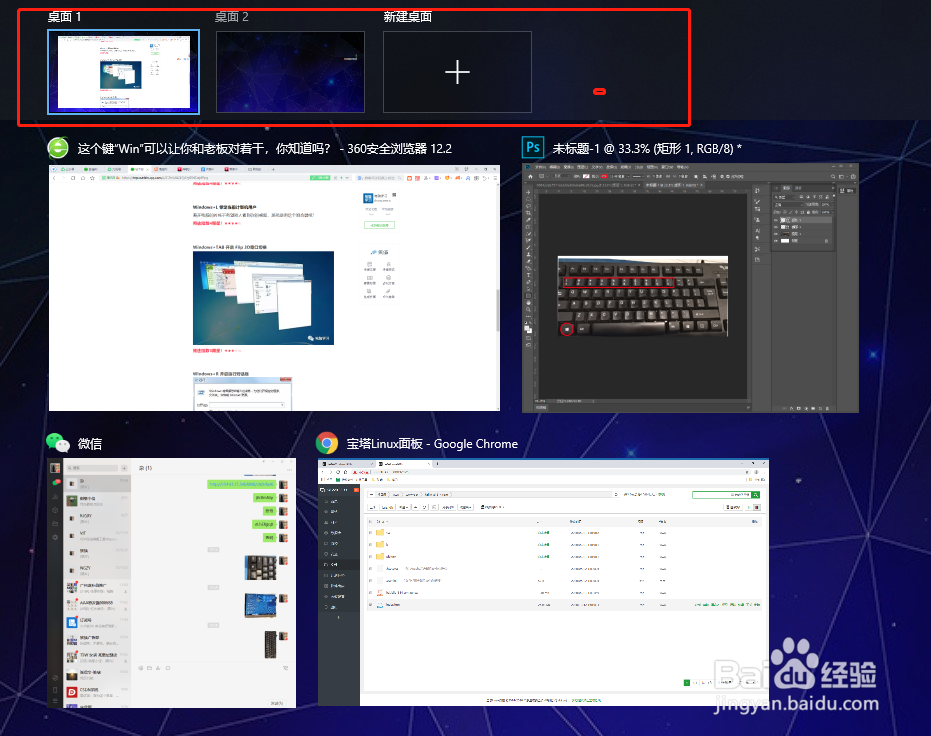Click the plus button under 新建桌面

(x=457, y=71)
